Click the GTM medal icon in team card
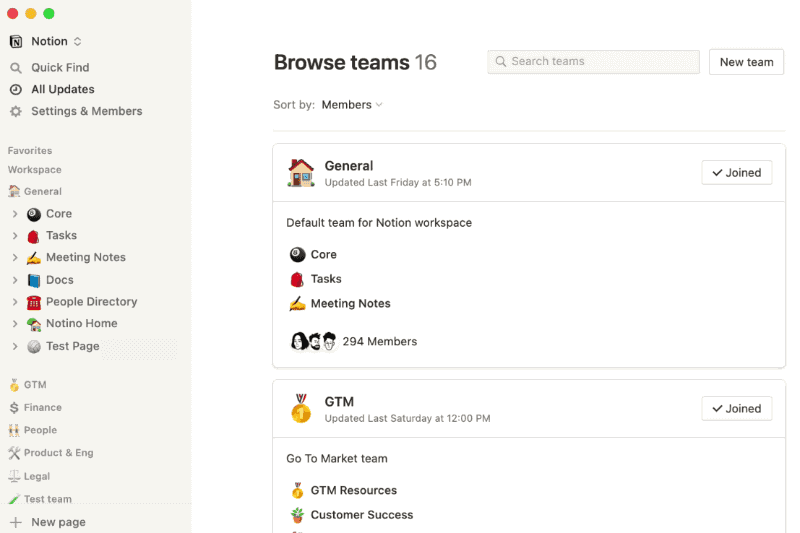The width and height of the screenshot is (800, 533). [x=301, y=409]
